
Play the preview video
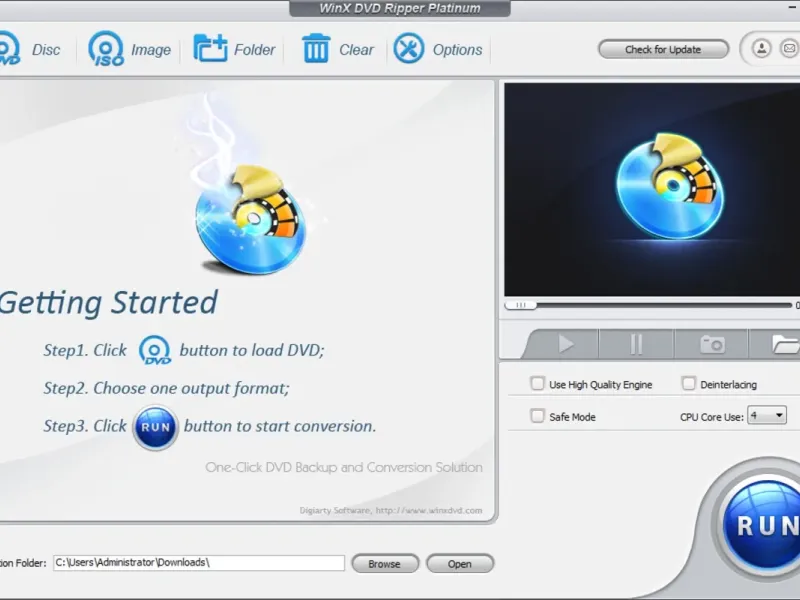tap(565, 344)
